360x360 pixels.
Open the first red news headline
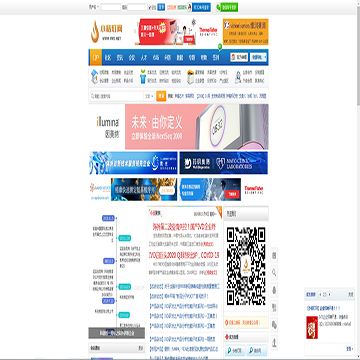pyautogui.click(x=185, y=228)
